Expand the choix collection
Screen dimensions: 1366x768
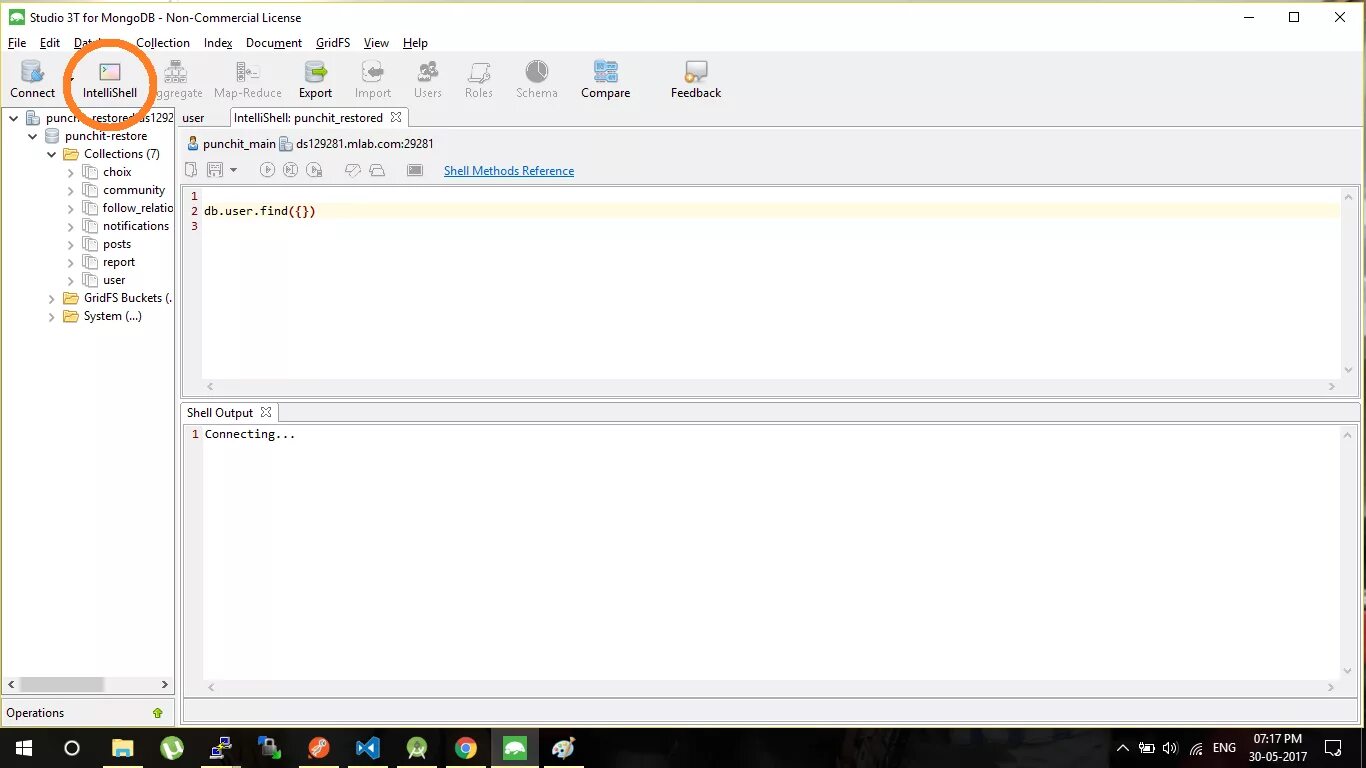(x=71, y=172)
